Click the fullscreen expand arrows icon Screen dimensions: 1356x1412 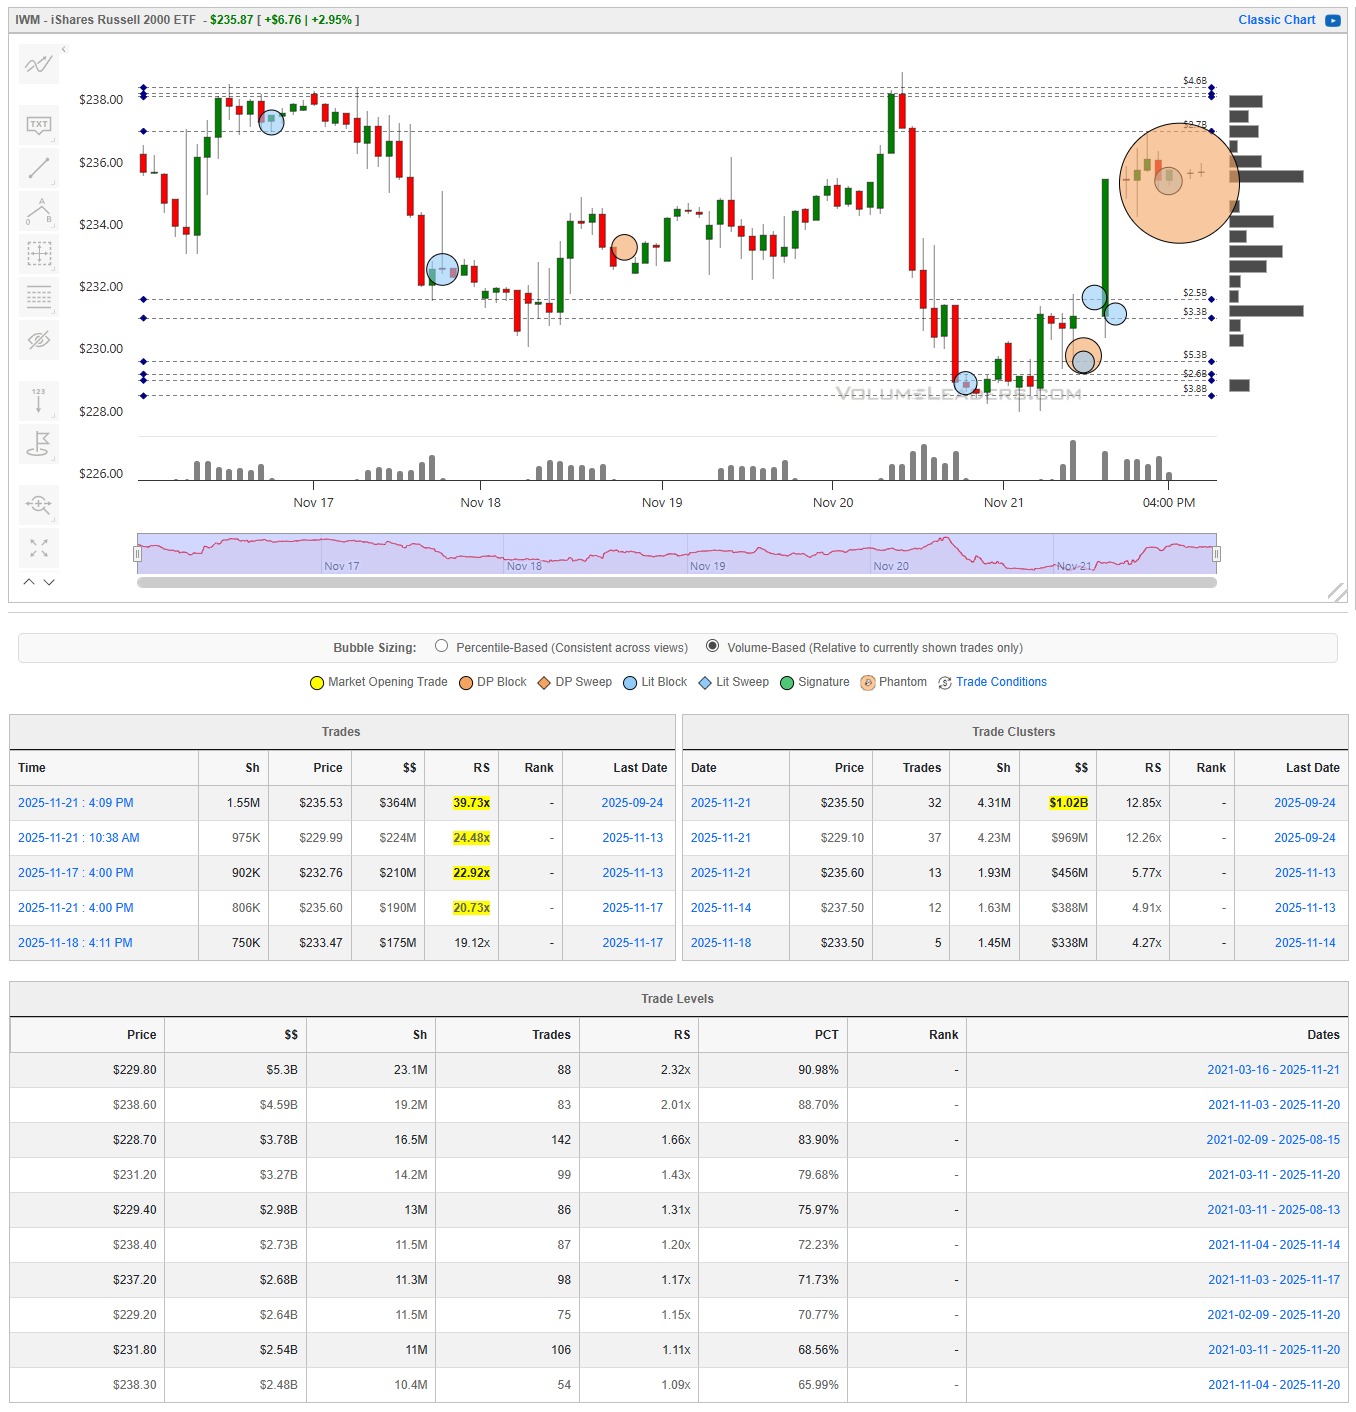click(x=39, y=548)
